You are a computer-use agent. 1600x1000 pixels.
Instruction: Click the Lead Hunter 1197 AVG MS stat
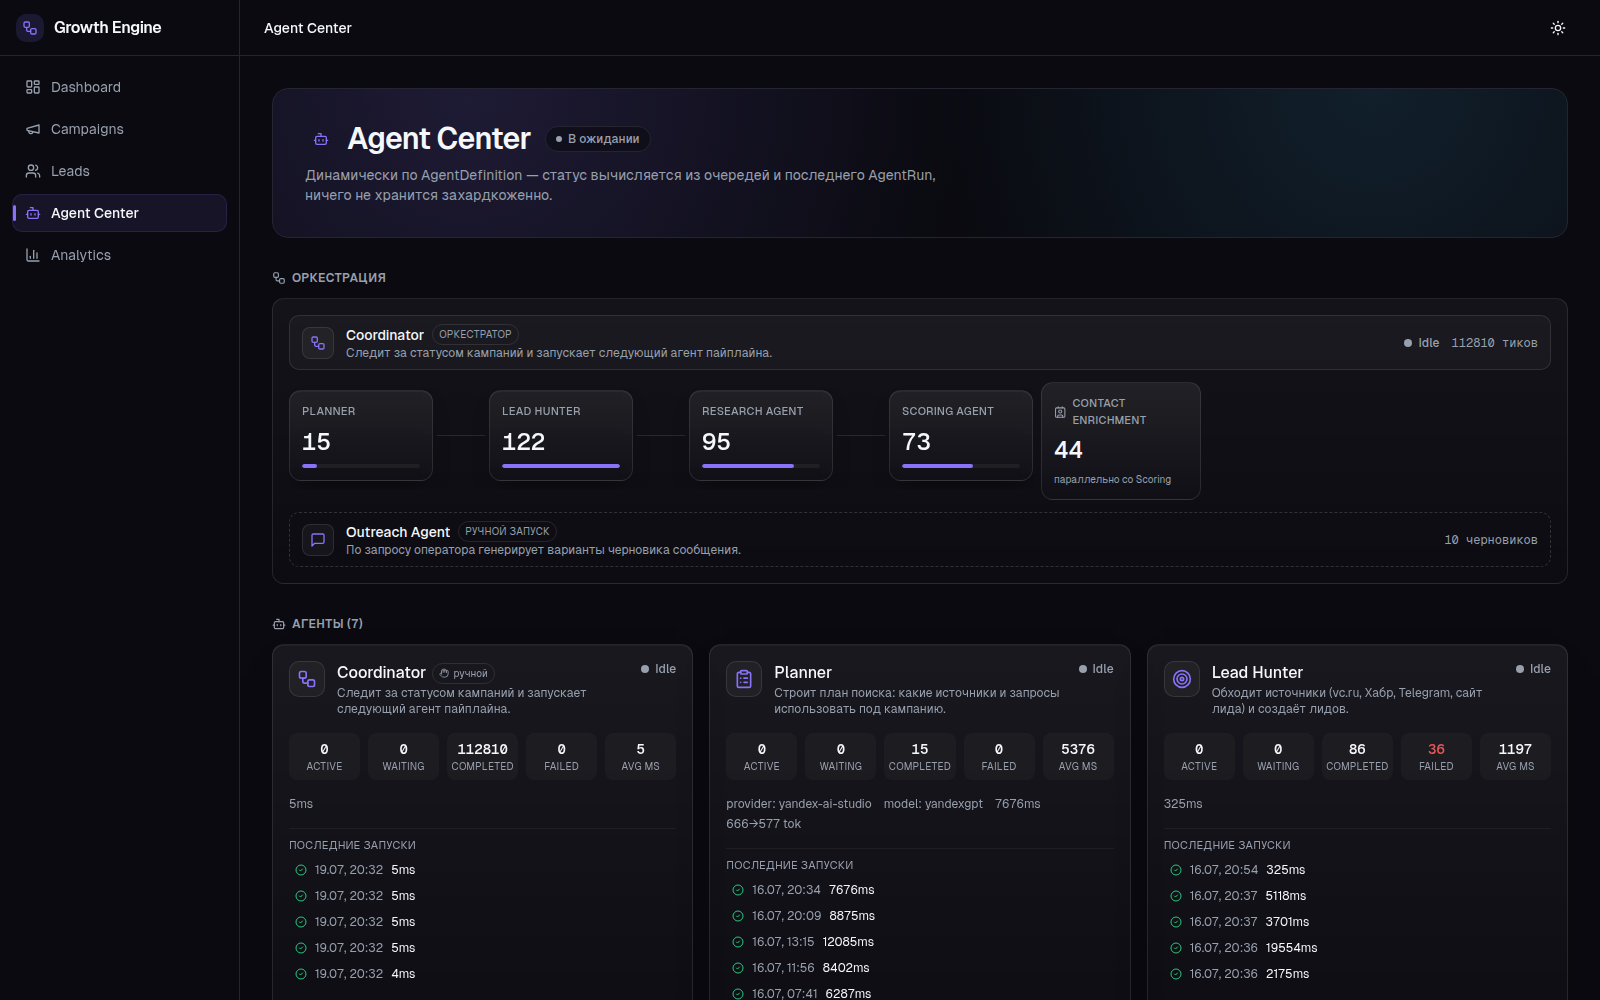(1515, 756)
